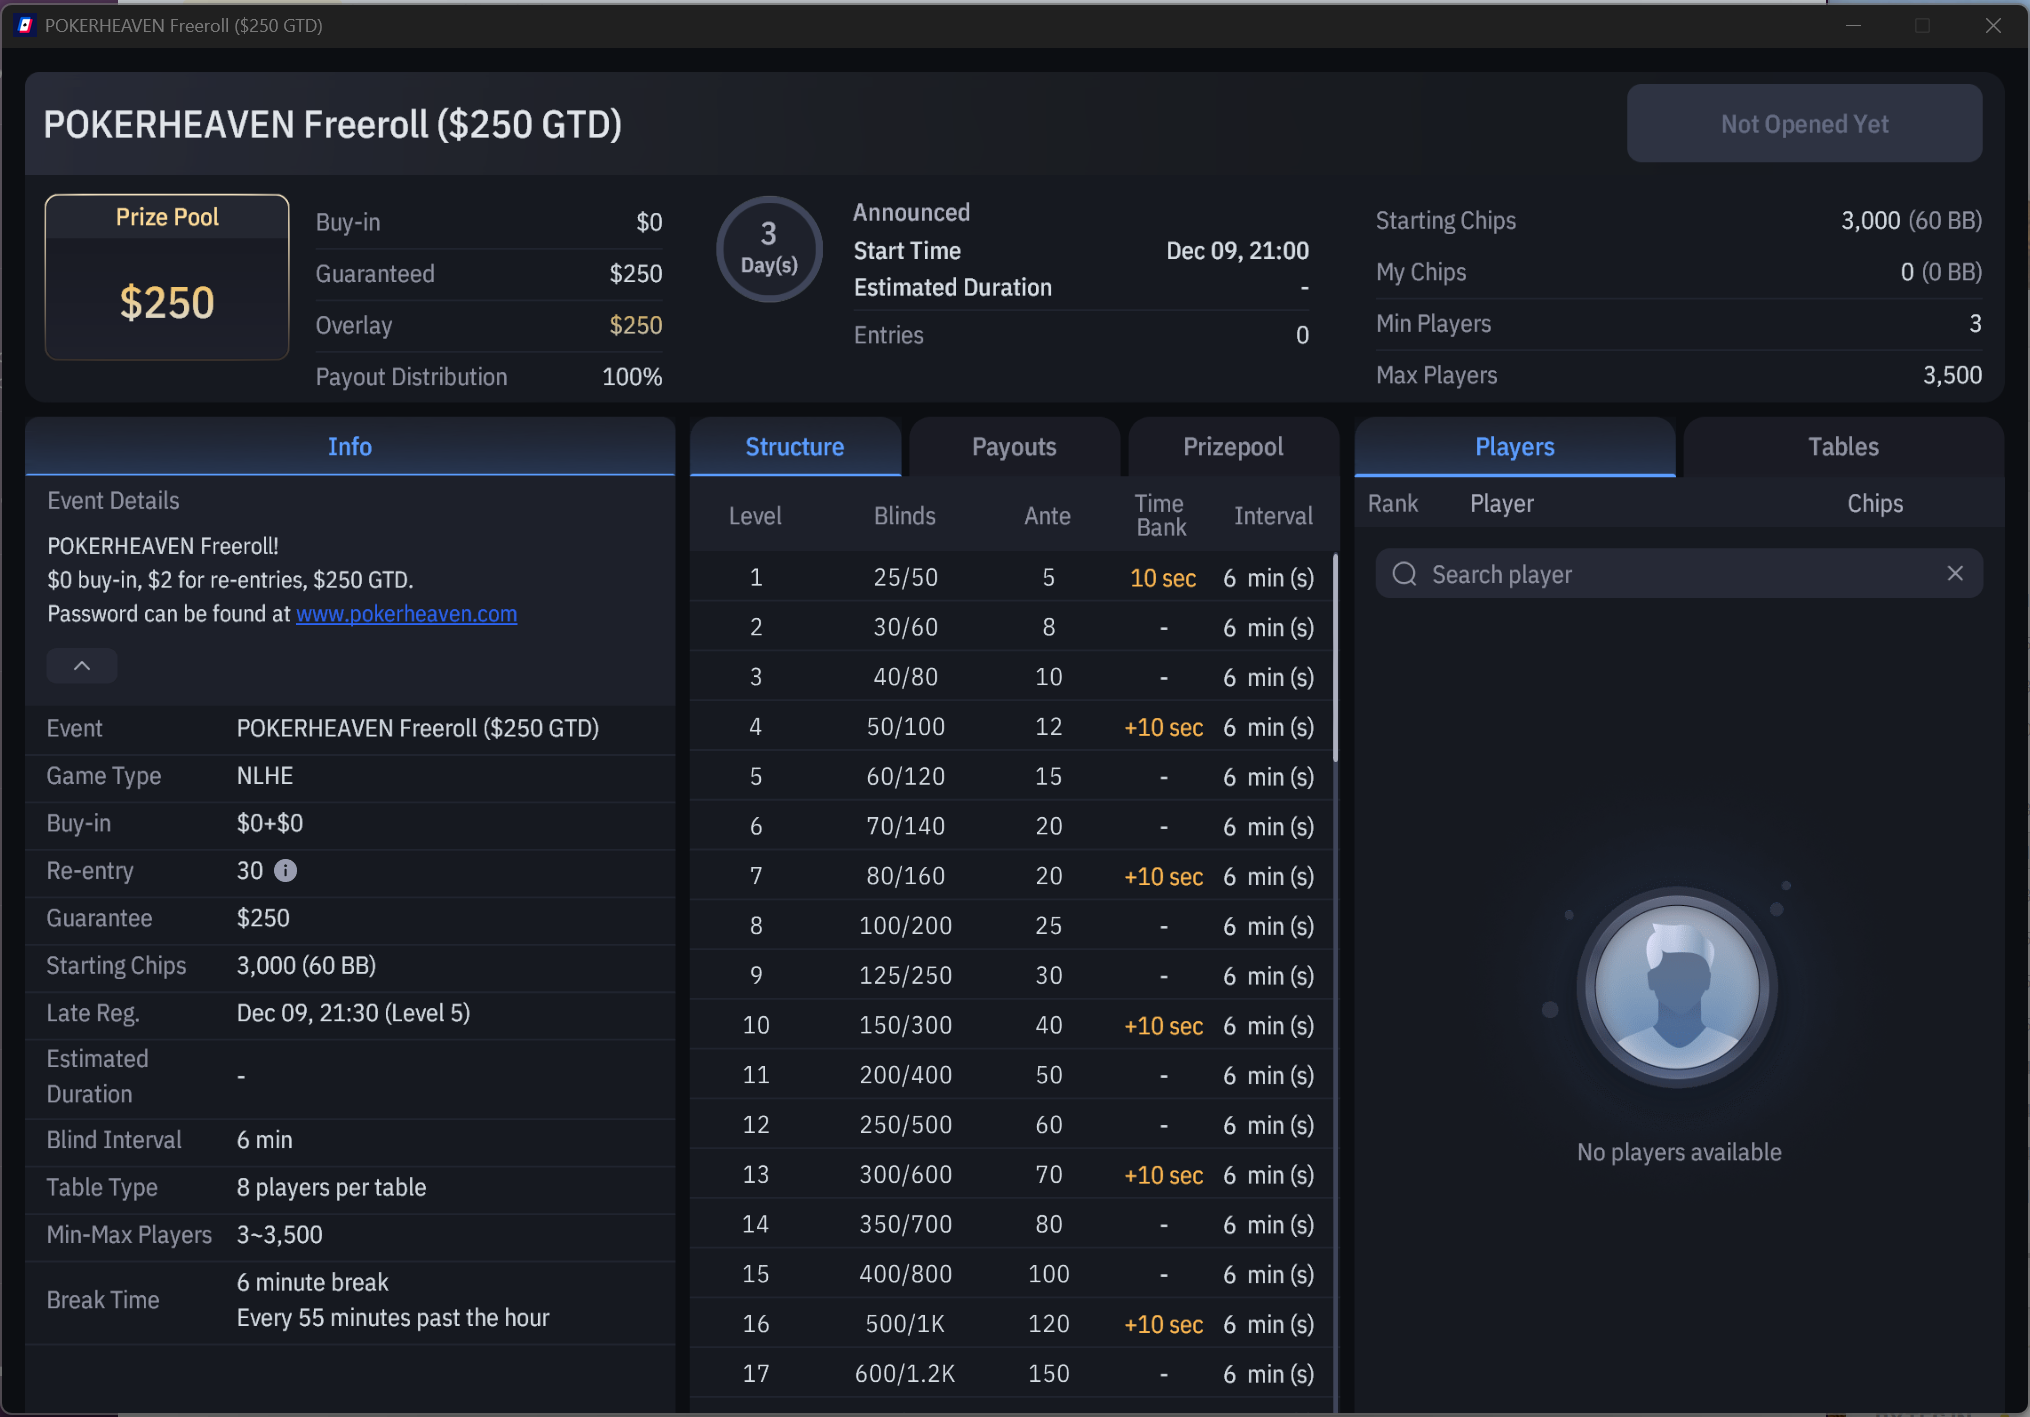
Task: Select the Players tab
Action: click(1515, 447)
